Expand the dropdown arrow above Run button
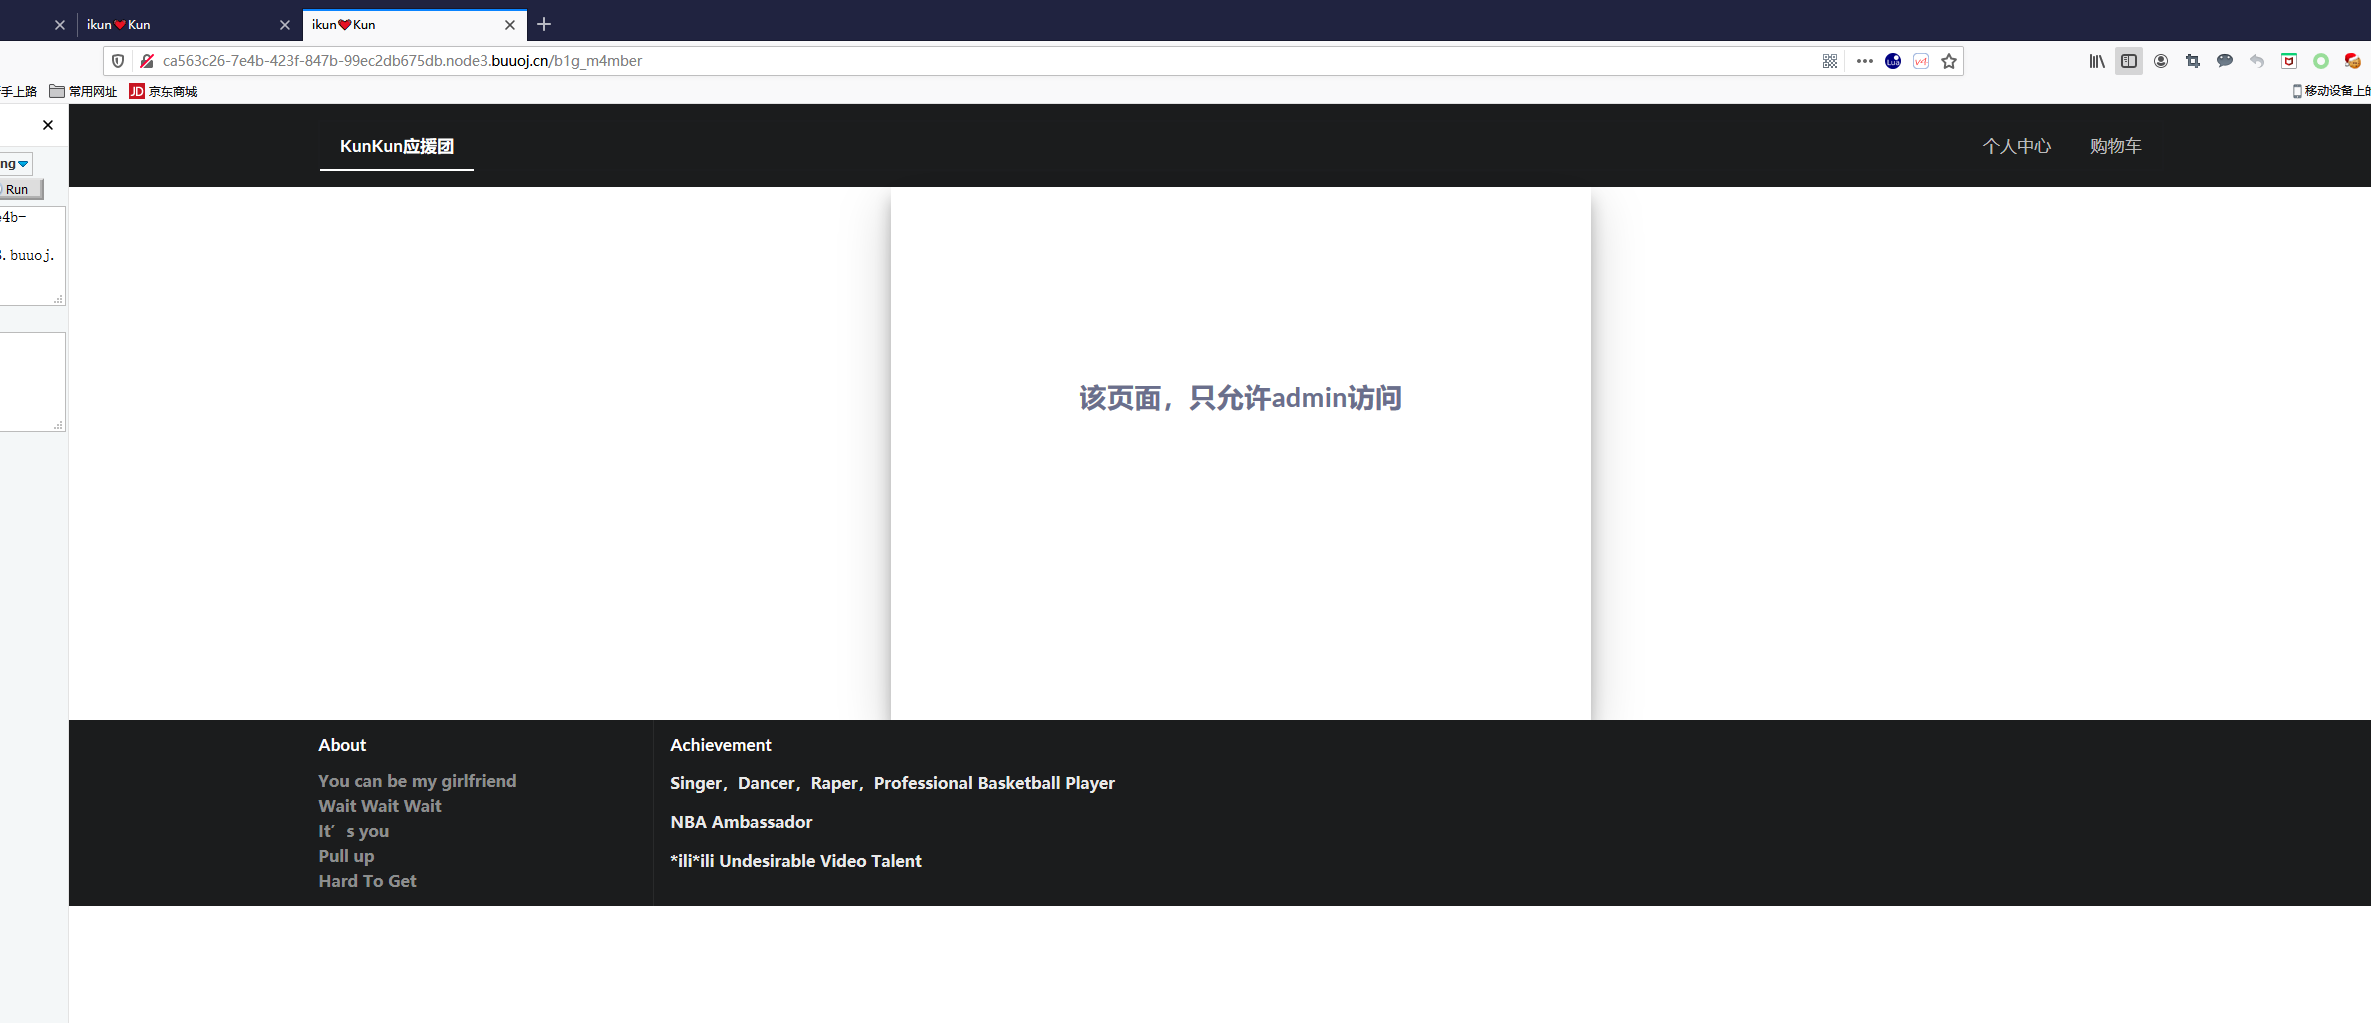 (x=22, y=164)
